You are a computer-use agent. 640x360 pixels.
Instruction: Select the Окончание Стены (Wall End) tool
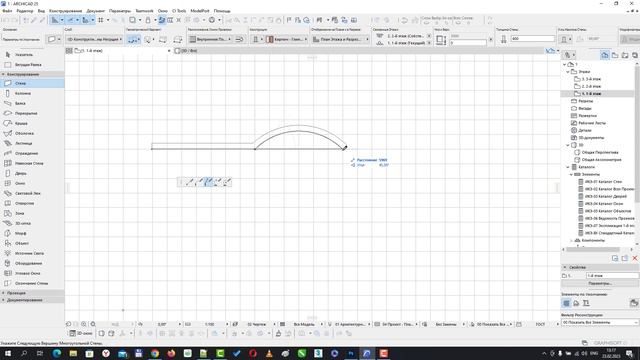click(x=32, y=283)
